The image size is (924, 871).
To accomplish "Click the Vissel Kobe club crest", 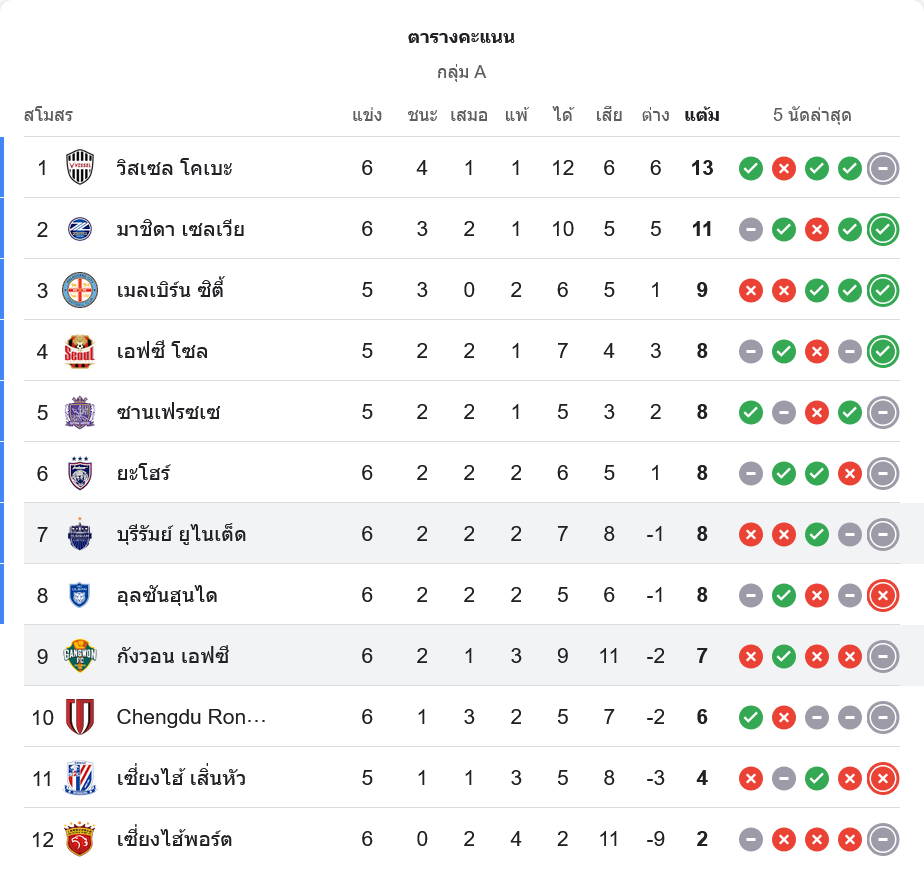I will (x=80, y=167).
